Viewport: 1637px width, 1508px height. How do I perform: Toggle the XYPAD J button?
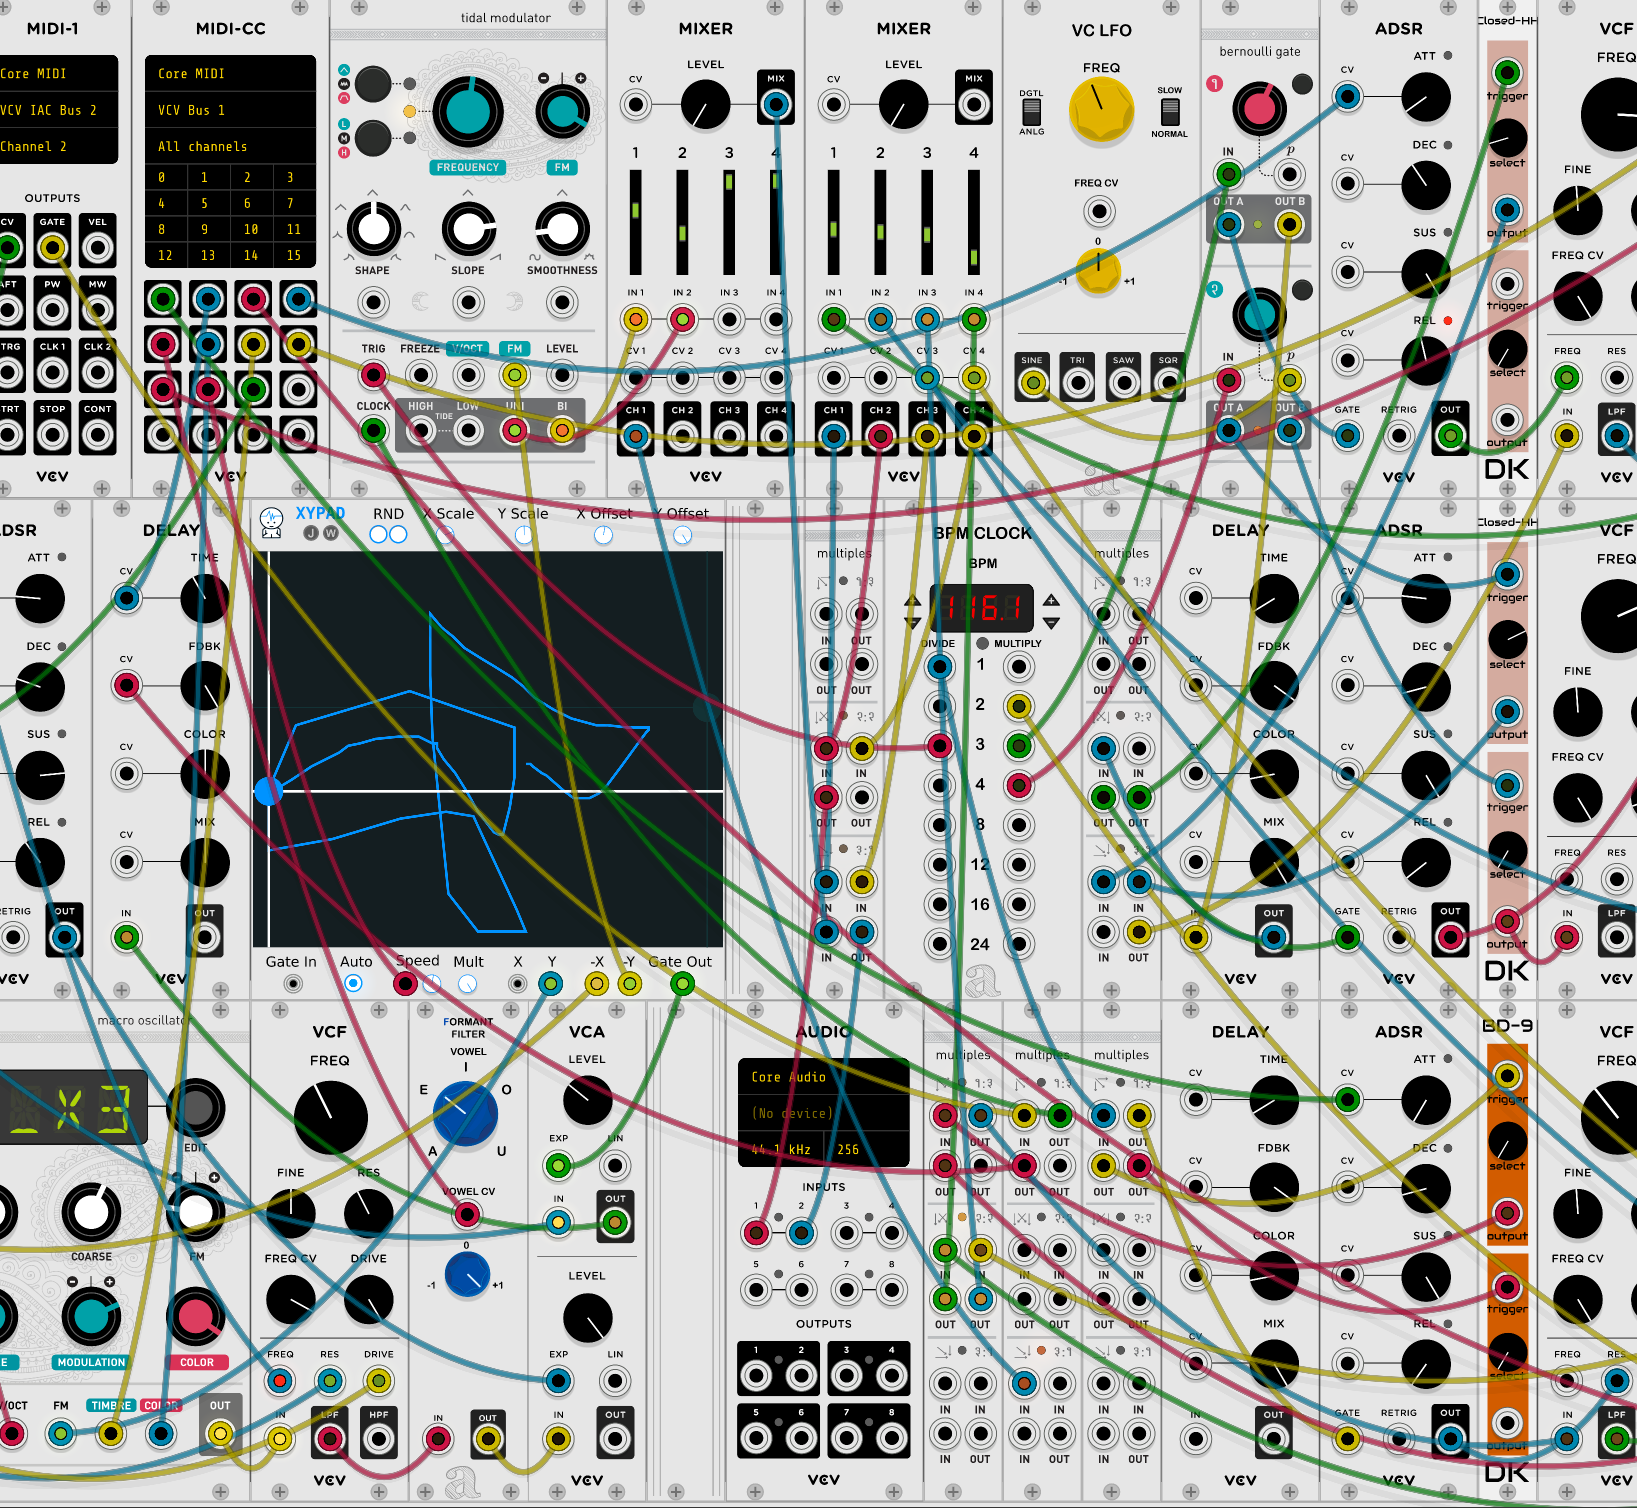click(x=311, y=533)
